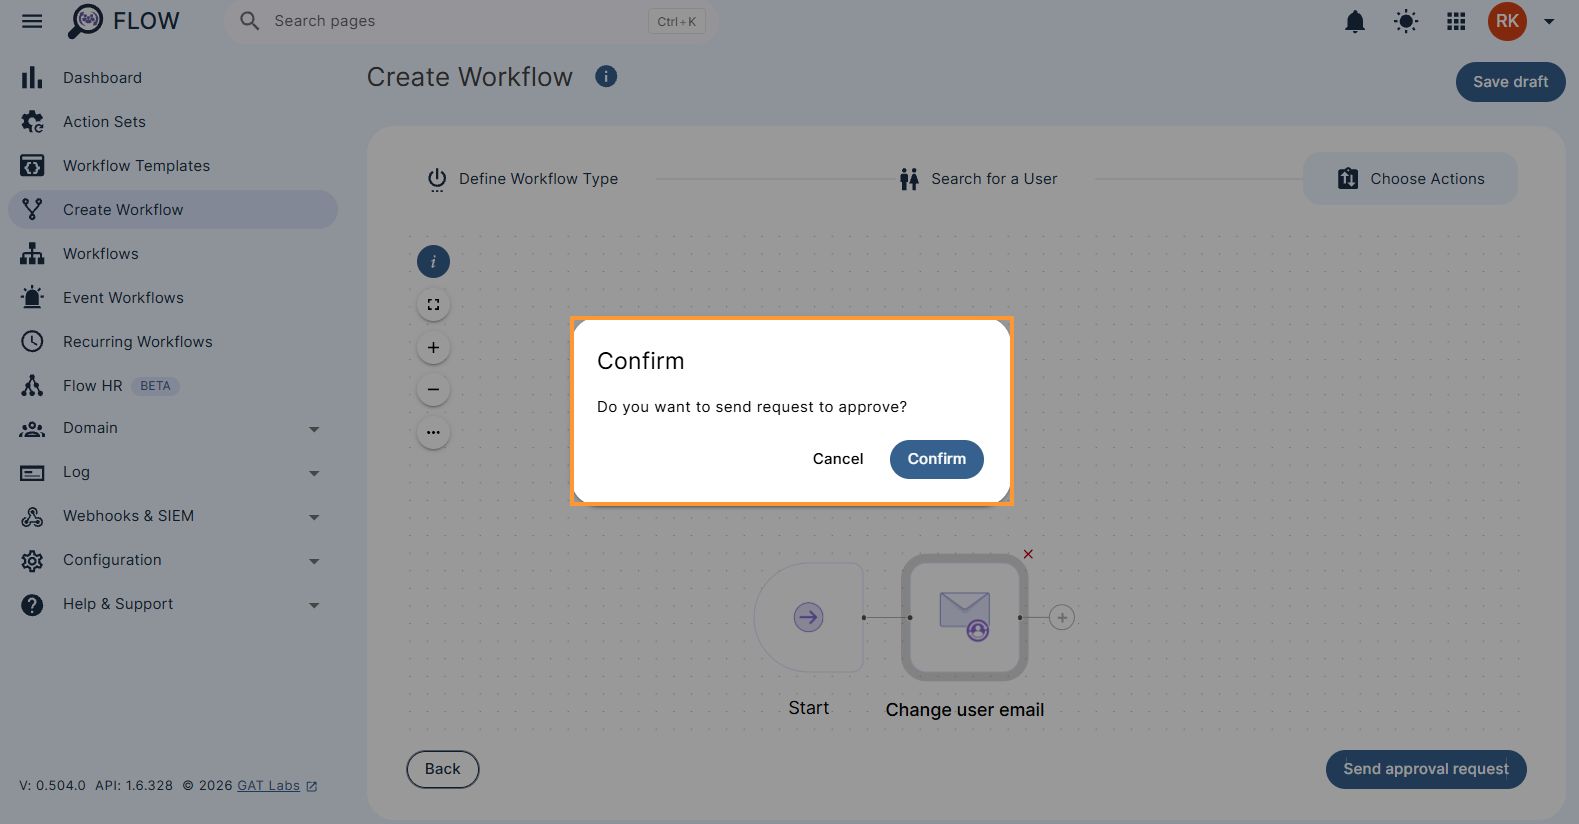Screen dimensions: 1579x824
Task: Open Event Workflows page
Action: 173,298
